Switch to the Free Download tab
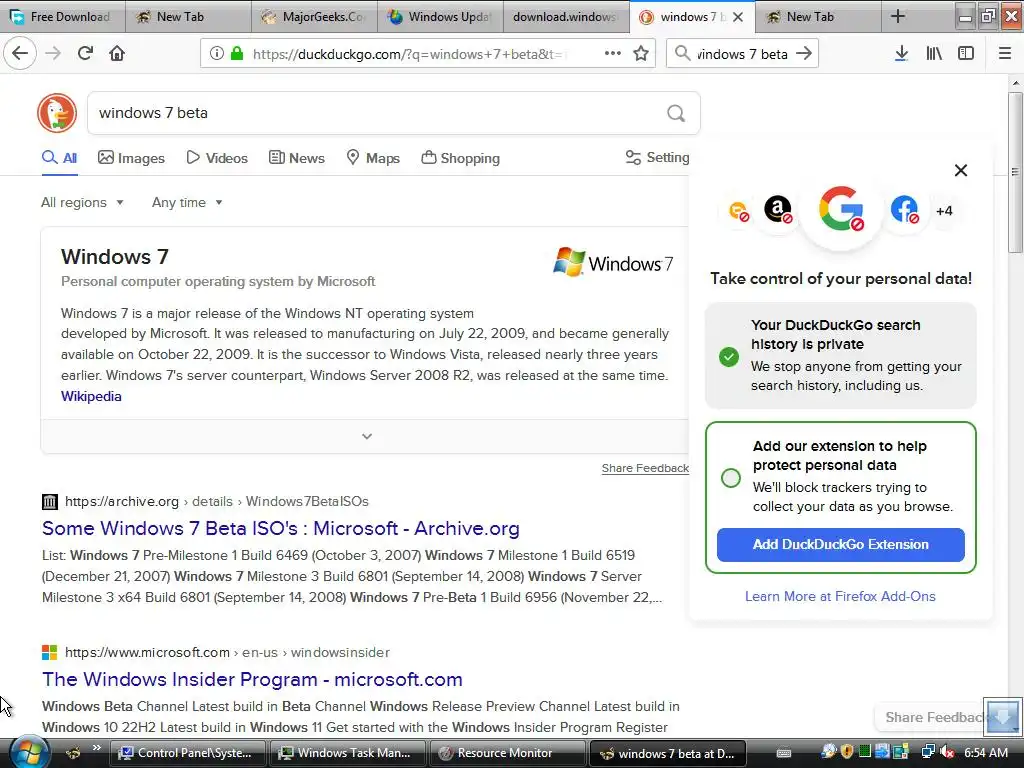This screenshot has width=1024, height=768. [63, 17]
